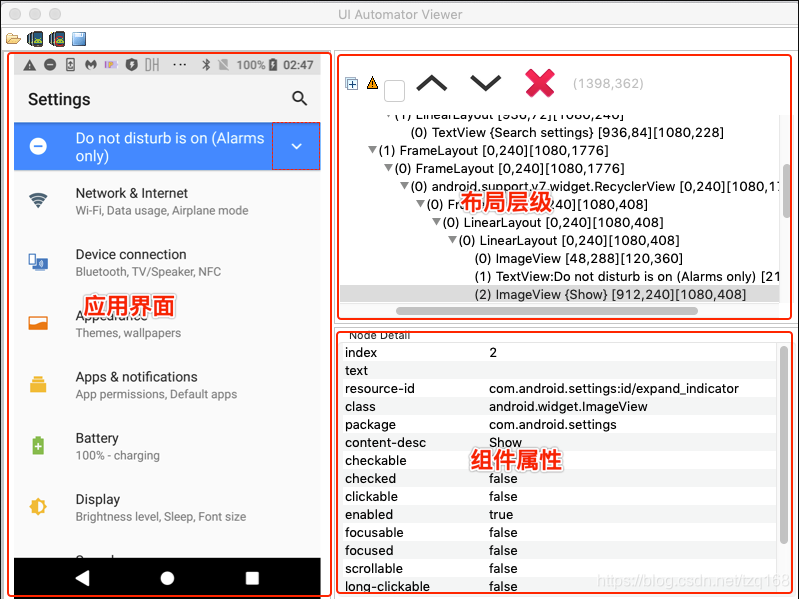
Task: Click the green battery icon
Action: coord(38,446)
